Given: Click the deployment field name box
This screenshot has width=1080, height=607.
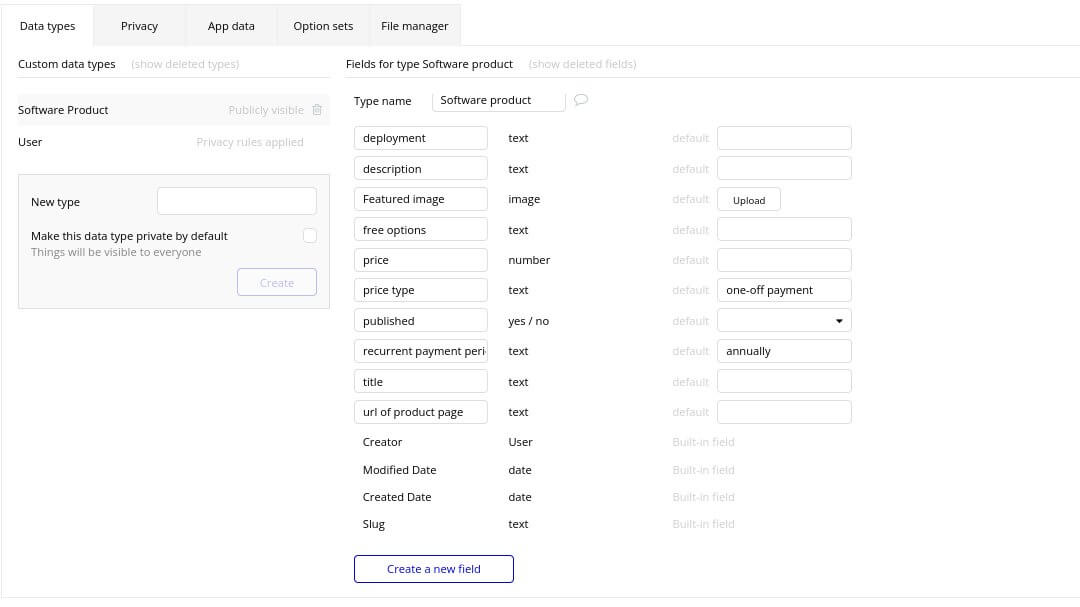Looking at the screenshot, I should 420,138.
